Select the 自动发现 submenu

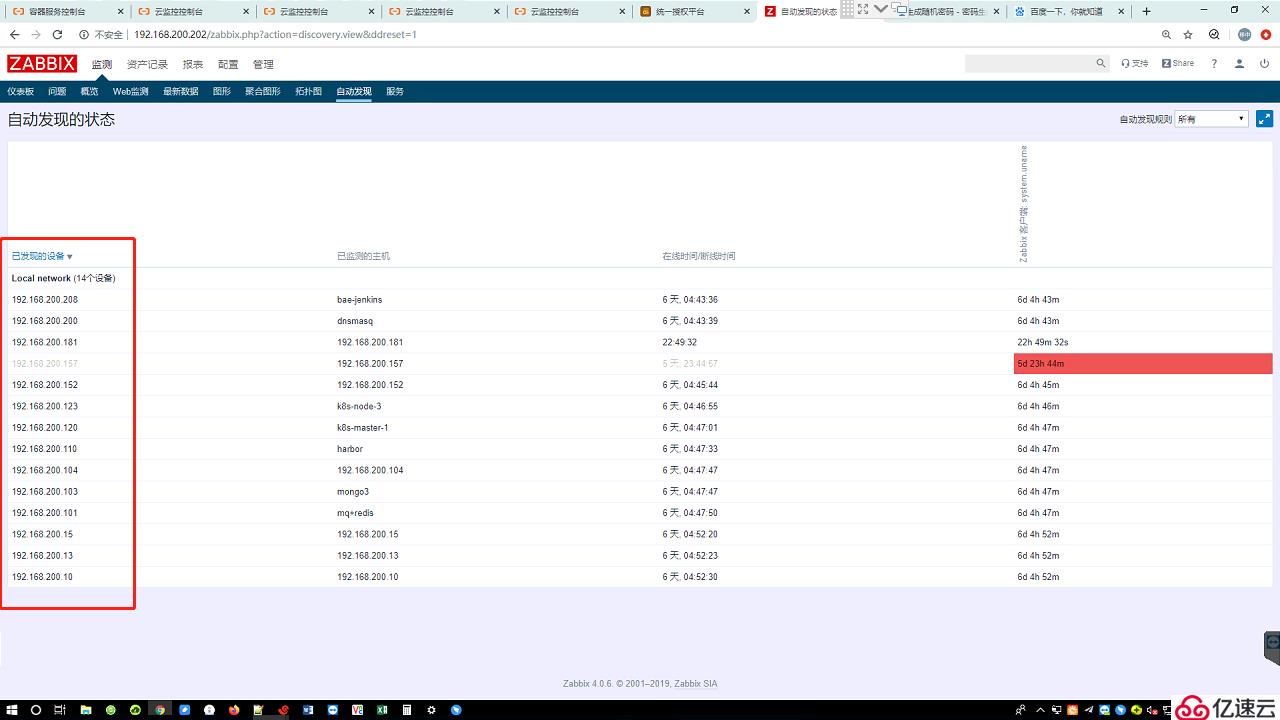pos(354,91)
